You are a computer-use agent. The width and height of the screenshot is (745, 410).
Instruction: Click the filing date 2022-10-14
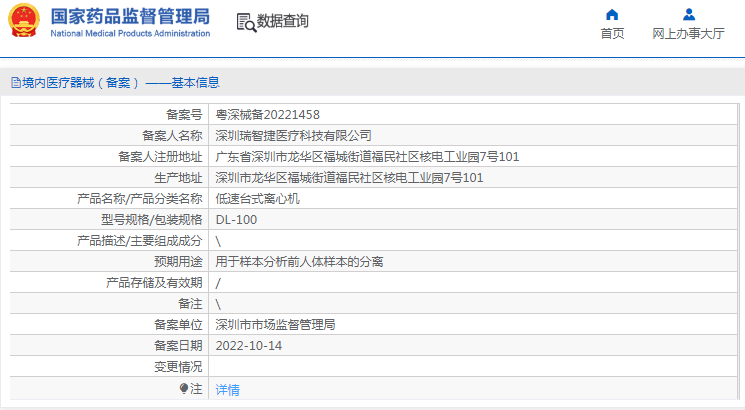pyautogui.click(x=249, y=345)
